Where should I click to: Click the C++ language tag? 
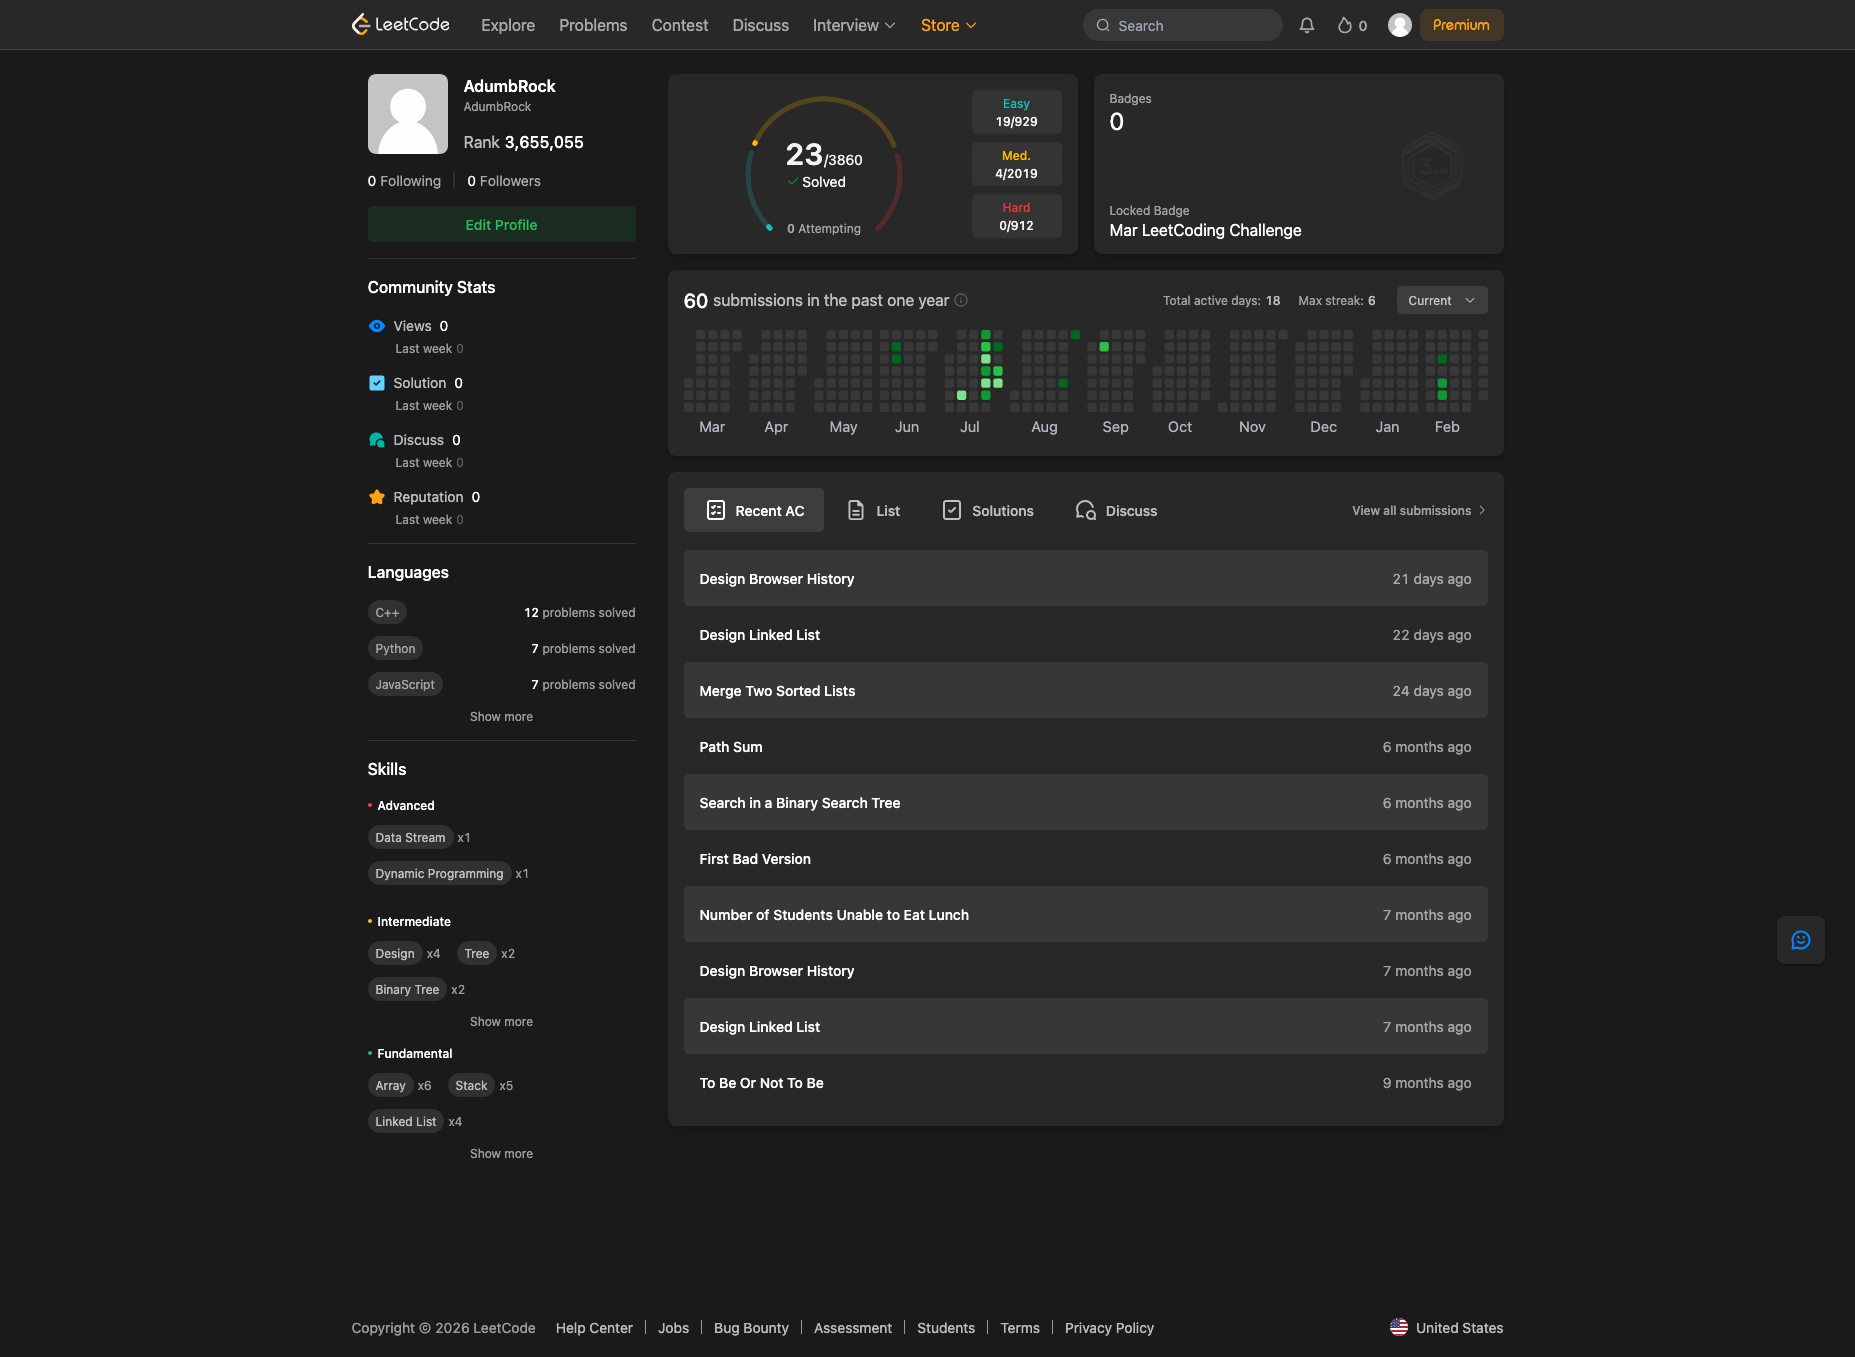point(387,613)
